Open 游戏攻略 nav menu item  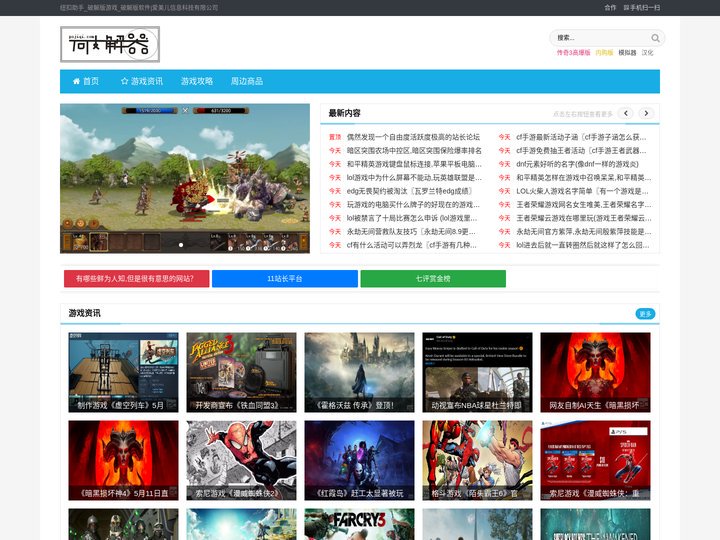pyautogui.click(x=197, y=81)
